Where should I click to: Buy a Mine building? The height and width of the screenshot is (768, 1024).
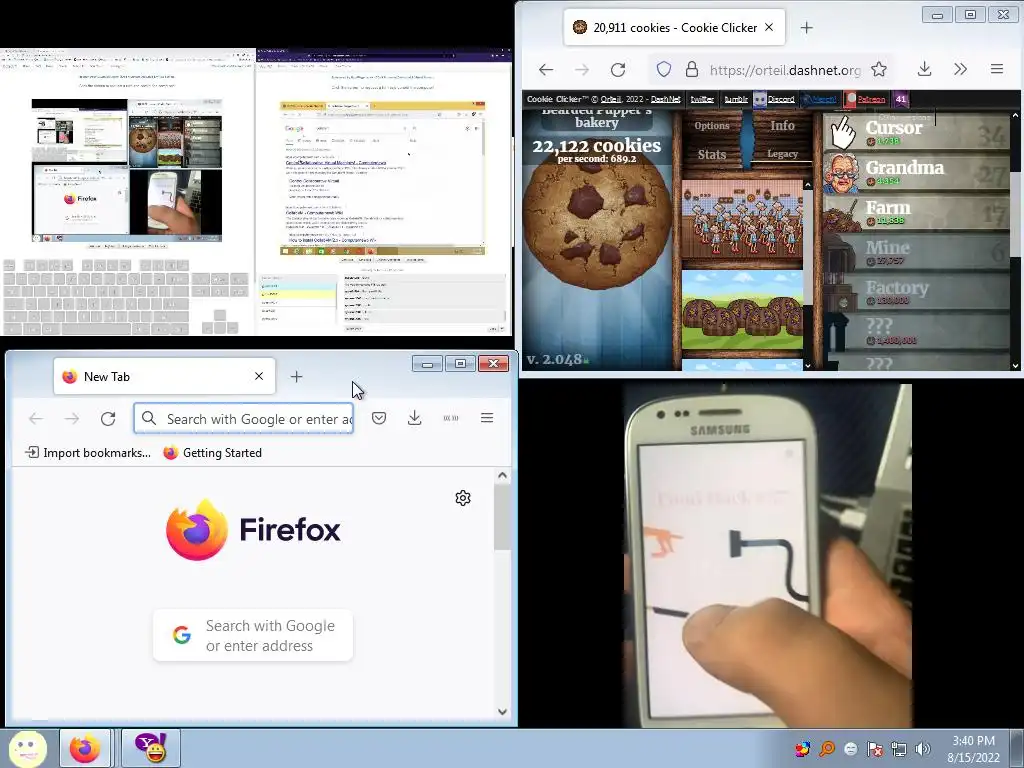click(x=916, y=252)
